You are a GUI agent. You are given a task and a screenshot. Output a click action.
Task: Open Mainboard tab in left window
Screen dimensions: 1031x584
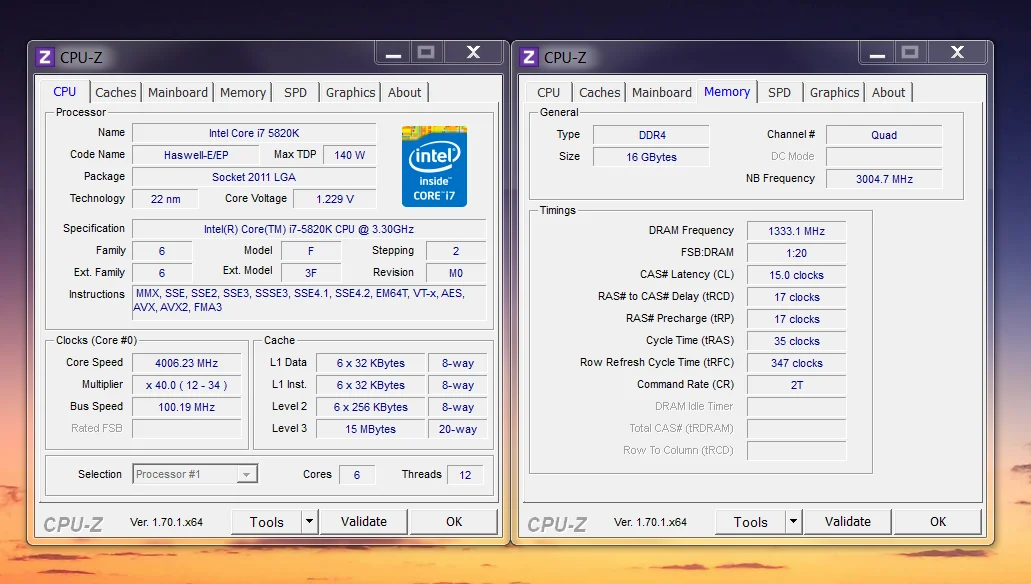[x=178, y=93]
